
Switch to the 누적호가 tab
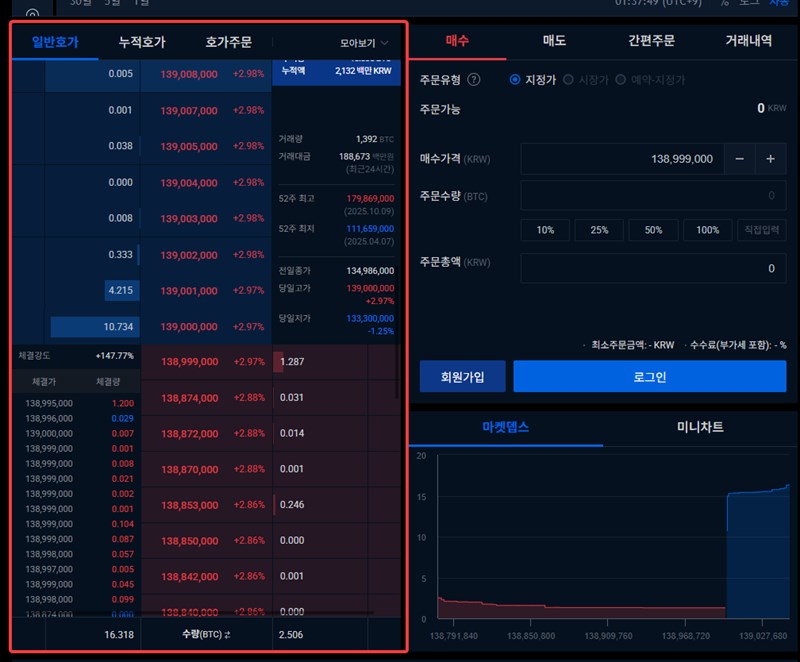click(x=142, y=43)
